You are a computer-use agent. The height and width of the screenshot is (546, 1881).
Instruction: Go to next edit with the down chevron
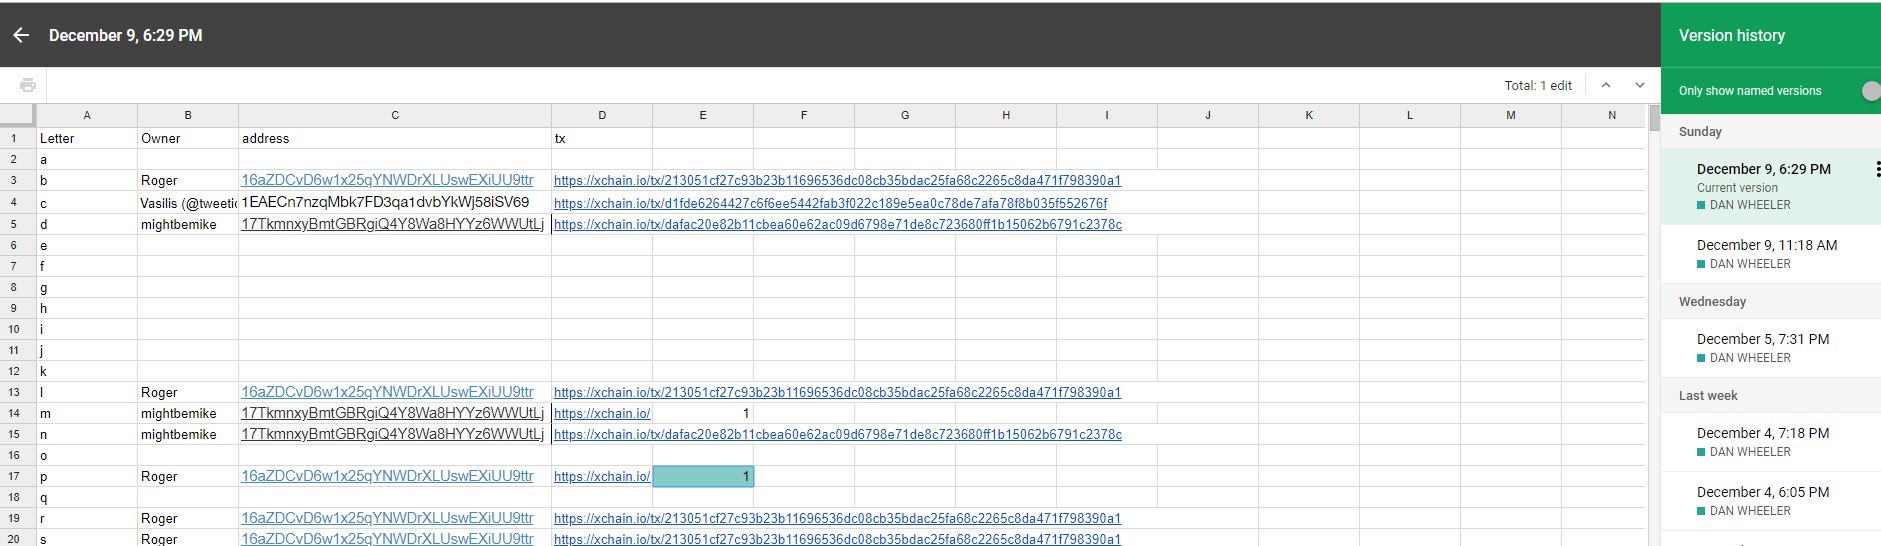pyautogui.click(x=1640, y=85)
